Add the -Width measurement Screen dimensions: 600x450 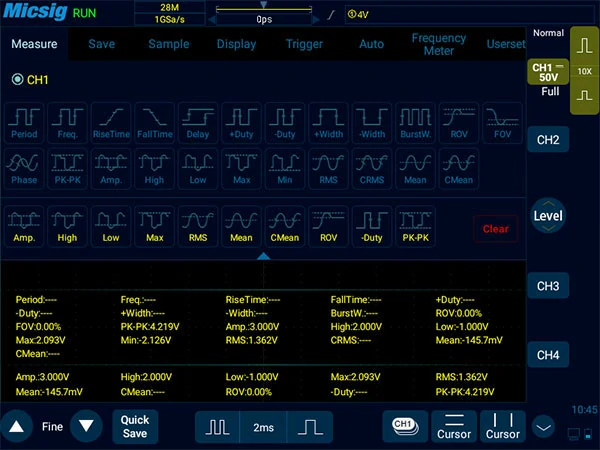click(372, 123)
